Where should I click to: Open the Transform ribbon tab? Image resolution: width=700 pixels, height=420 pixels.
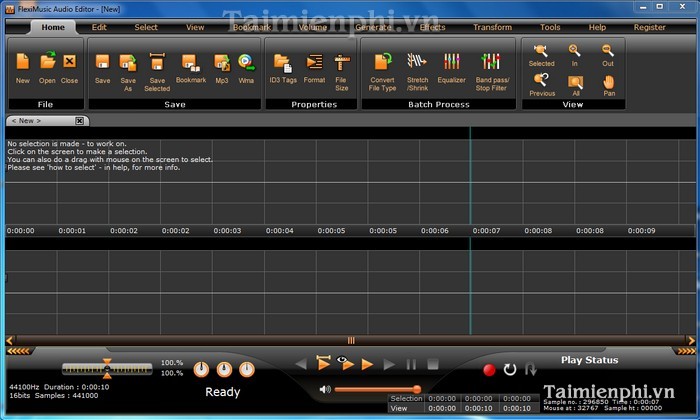click(492, 27)
